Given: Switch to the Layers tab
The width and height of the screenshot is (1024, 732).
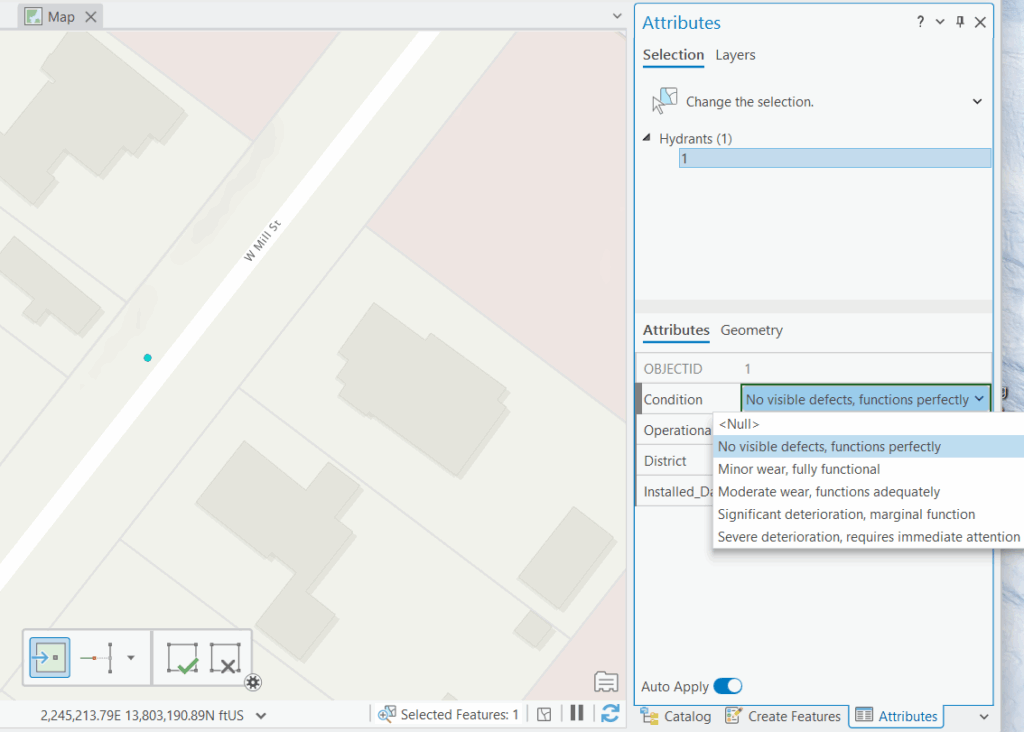Looking at the screenshot, I should (735, 55).
